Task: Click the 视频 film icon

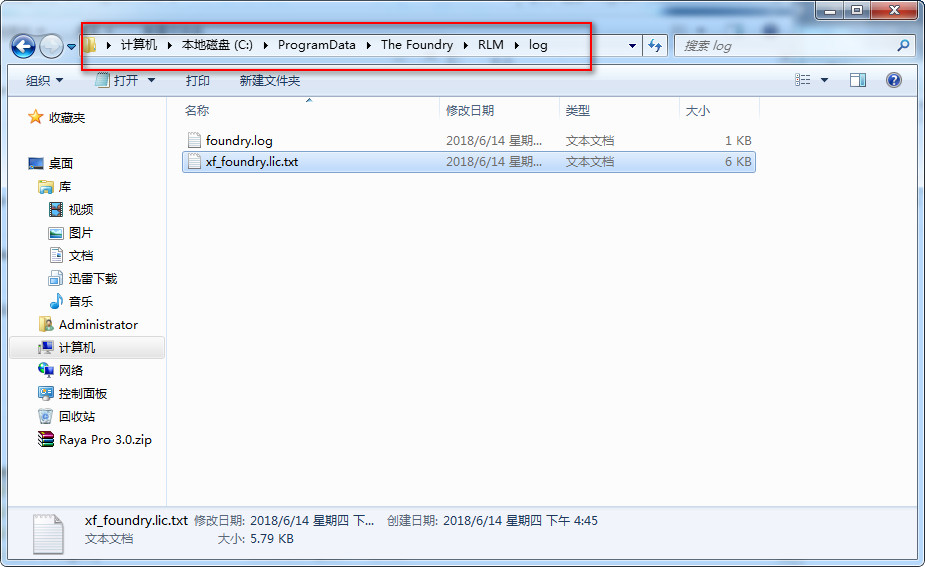Action: [x=56, y=209]
